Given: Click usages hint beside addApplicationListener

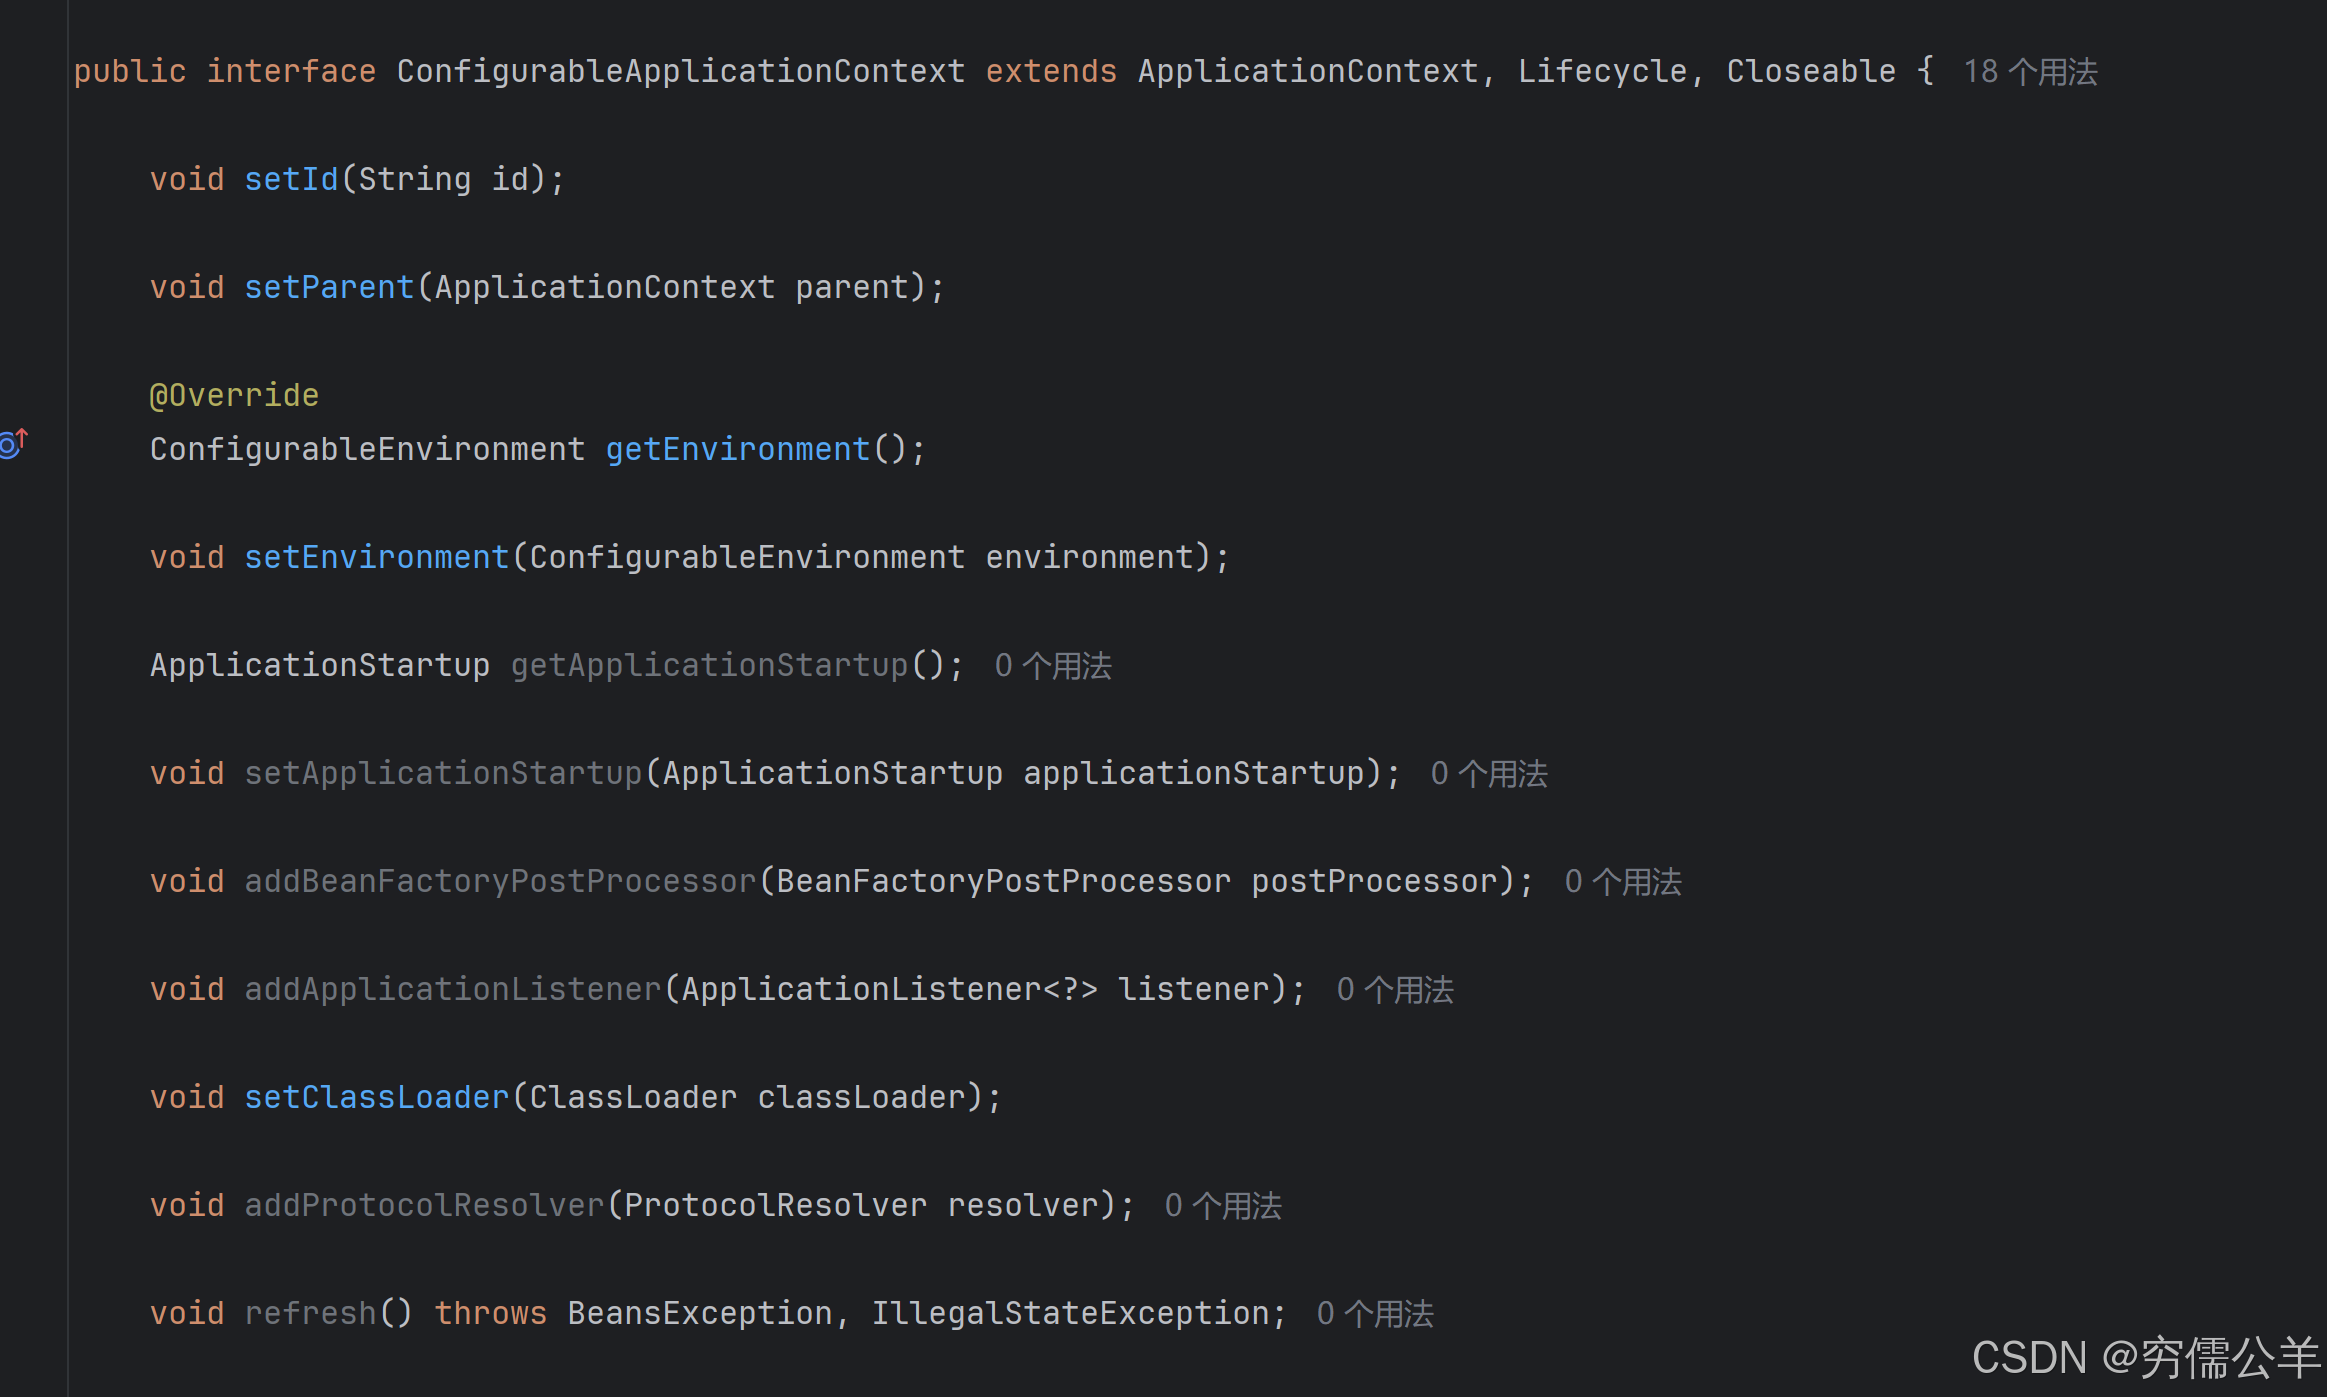Looking at the screenshot, I should tap(1394, 990).
